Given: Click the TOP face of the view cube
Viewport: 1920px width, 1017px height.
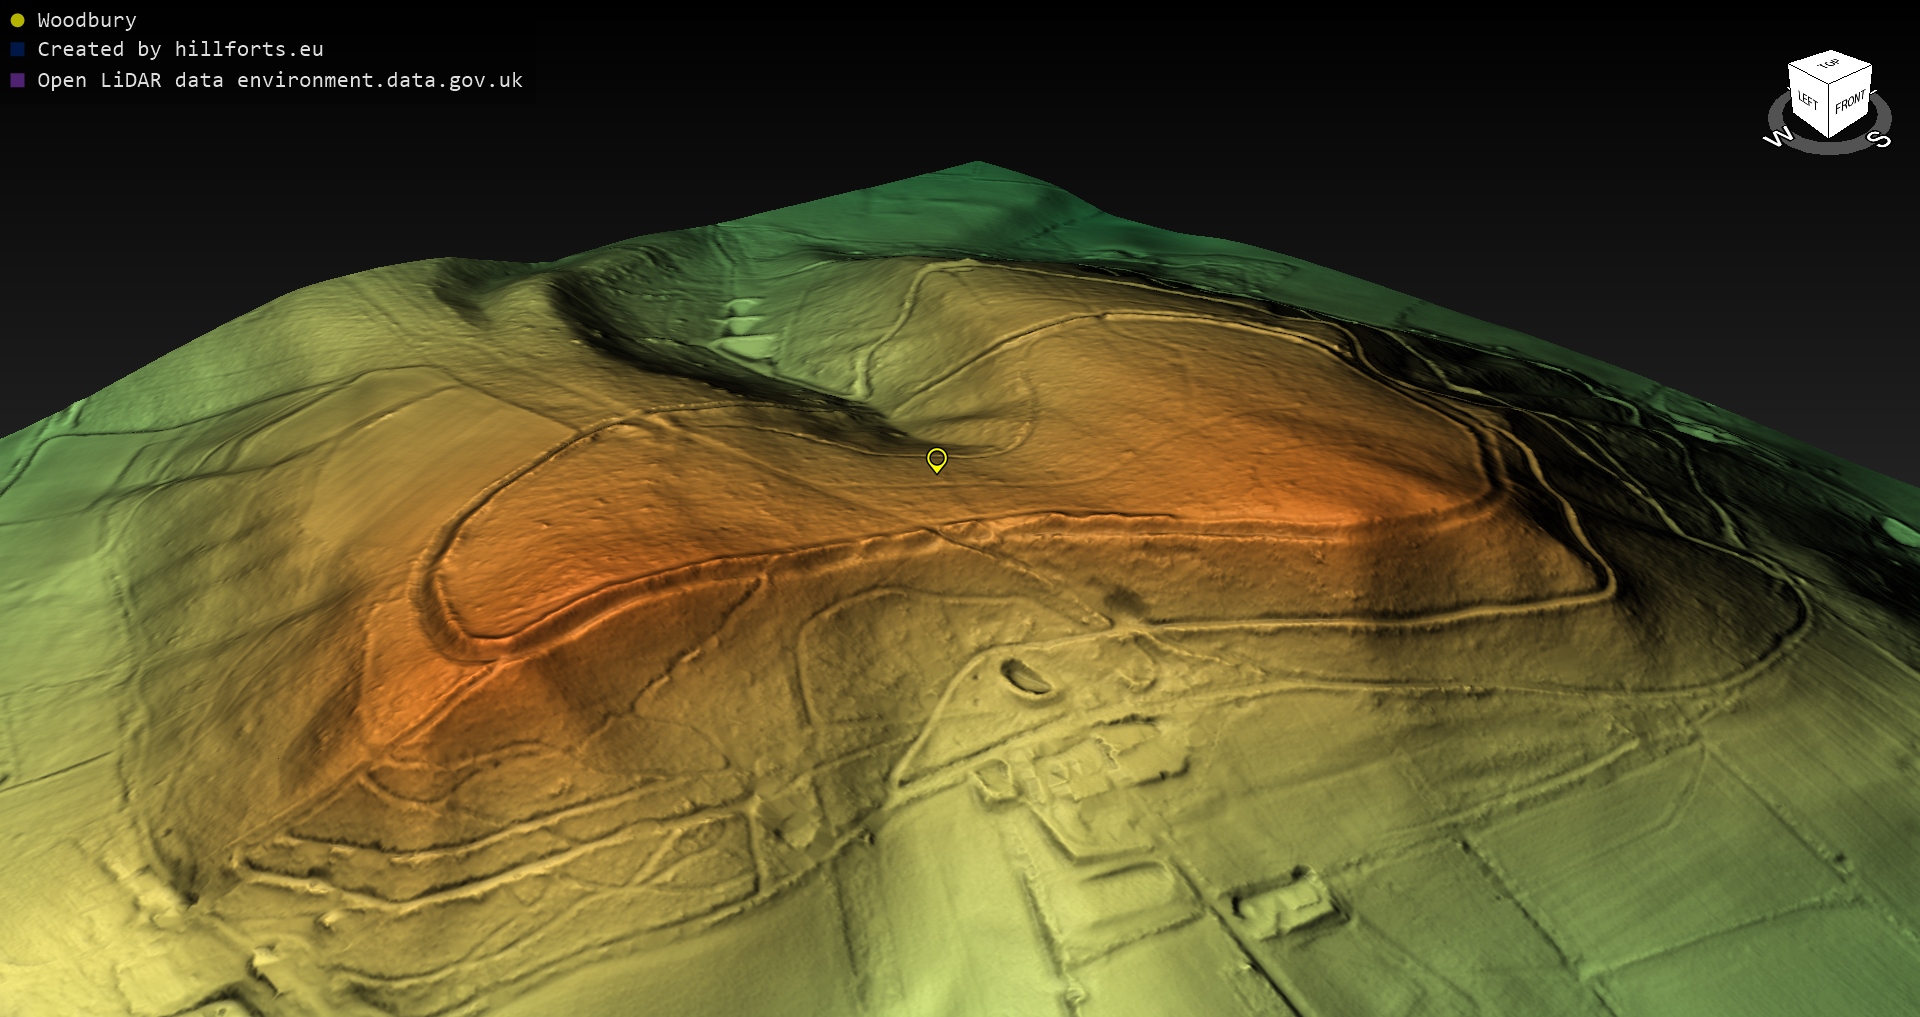Looking at the screenshot, I should point(1830,65).
